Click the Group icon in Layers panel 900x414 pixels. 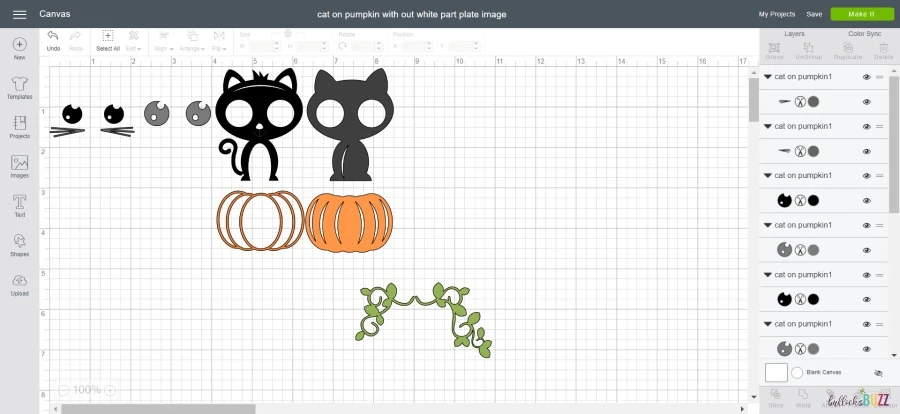[x=774, y=48]
